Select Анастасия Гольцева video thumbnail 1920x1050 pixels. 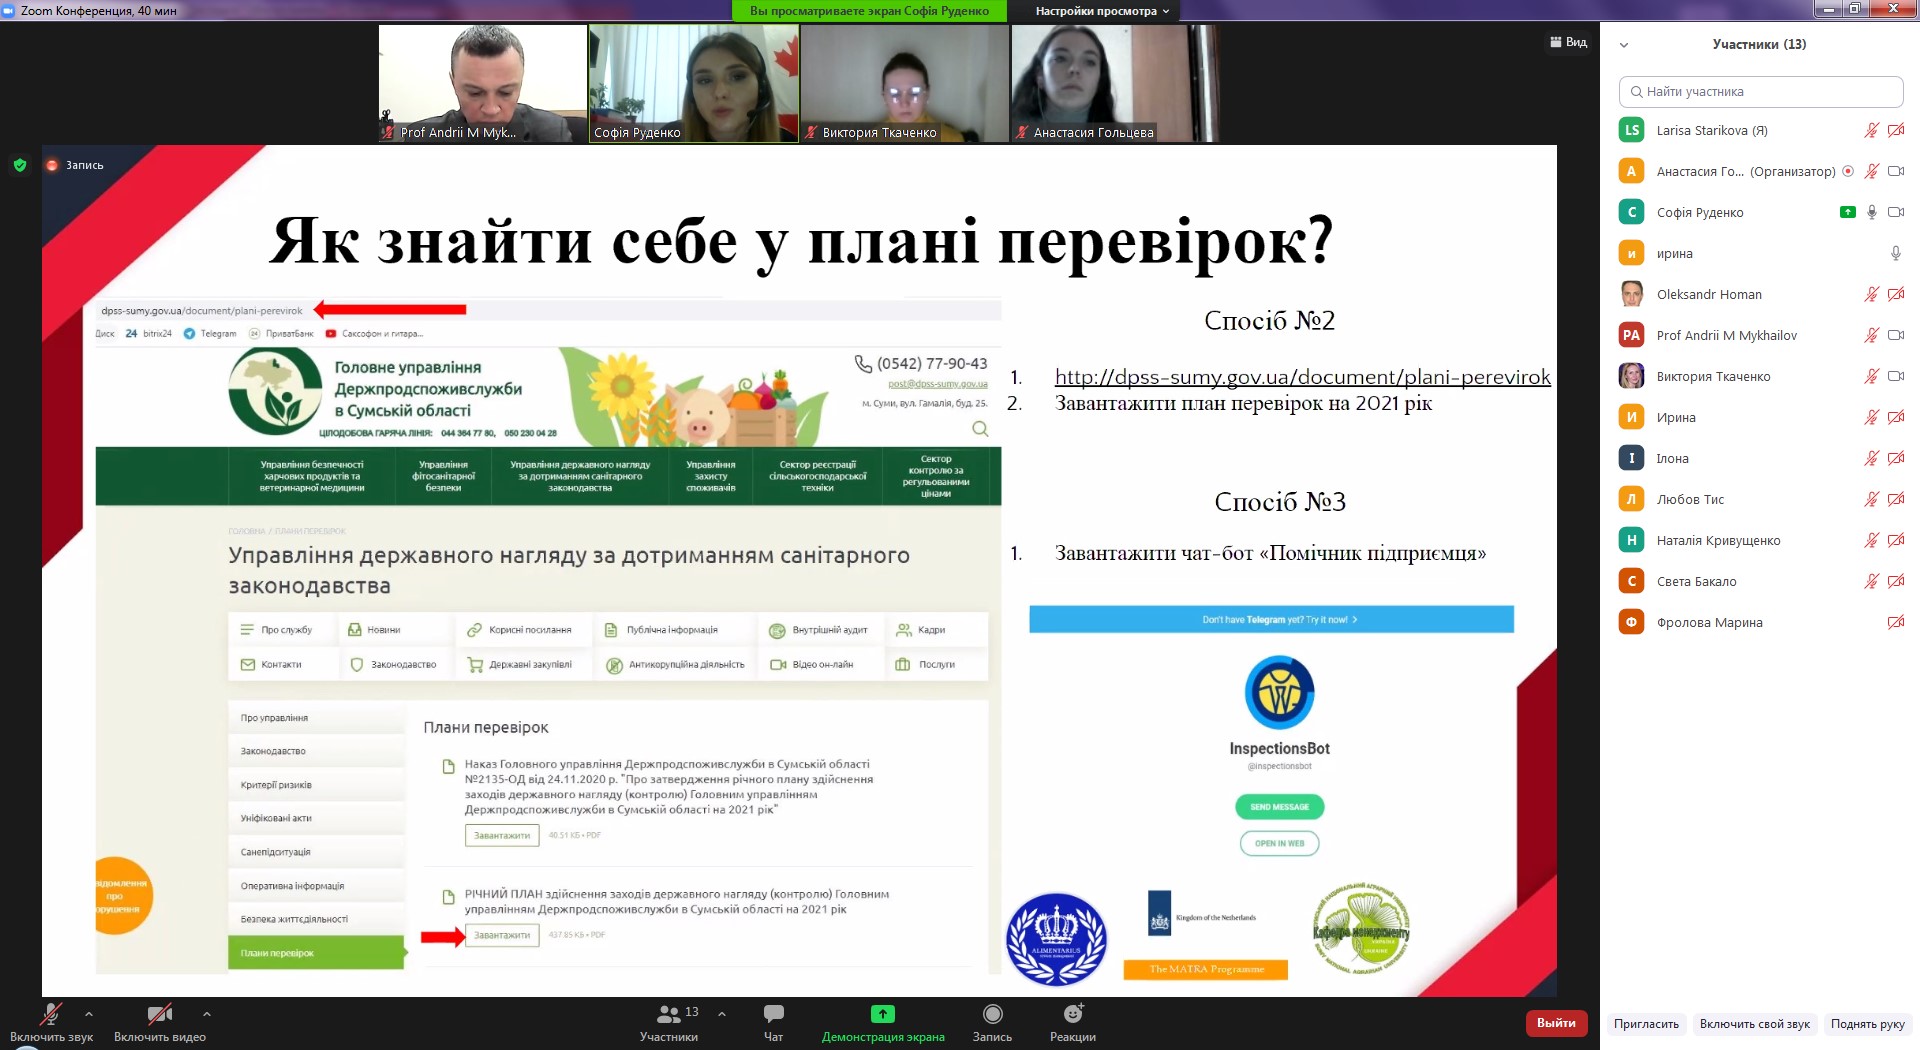1116,84
